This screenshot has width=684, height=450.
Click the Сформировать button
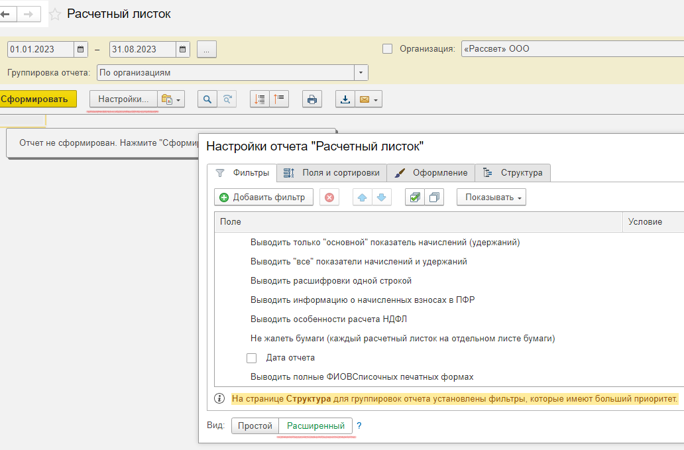(38, 99)
